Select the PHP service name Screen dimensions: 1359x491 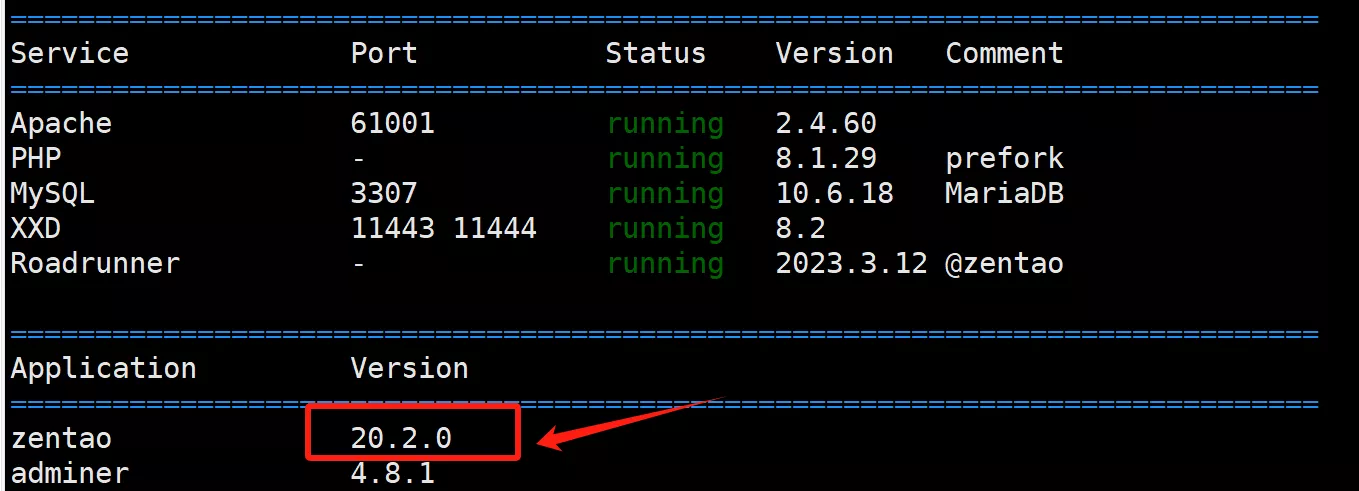point(36,158)
